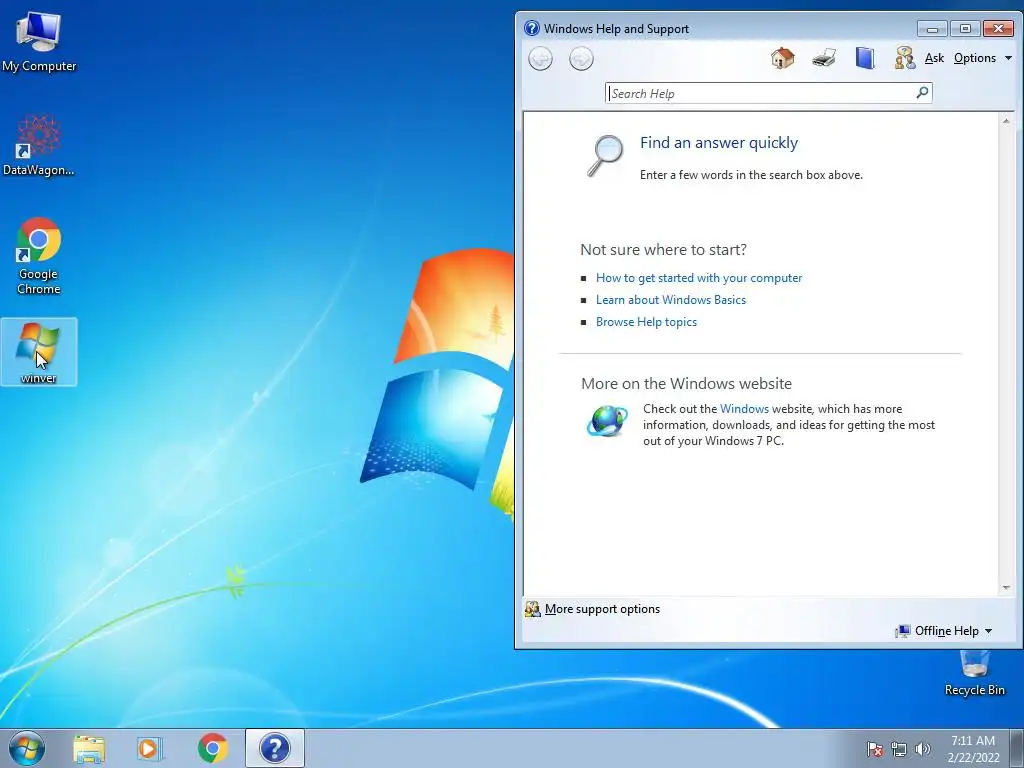Select the Google Chrome desktop shortcut
The width and height of the screenshot is (1024, 768).
point(39,256)
